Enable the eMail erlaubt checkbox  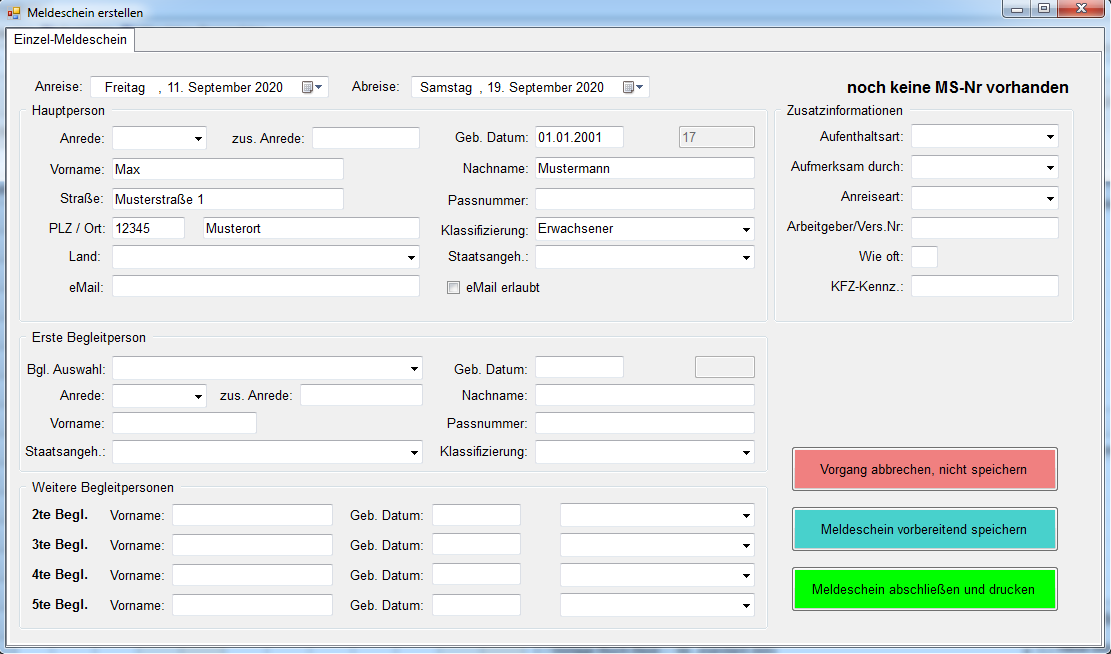point(454,288)
